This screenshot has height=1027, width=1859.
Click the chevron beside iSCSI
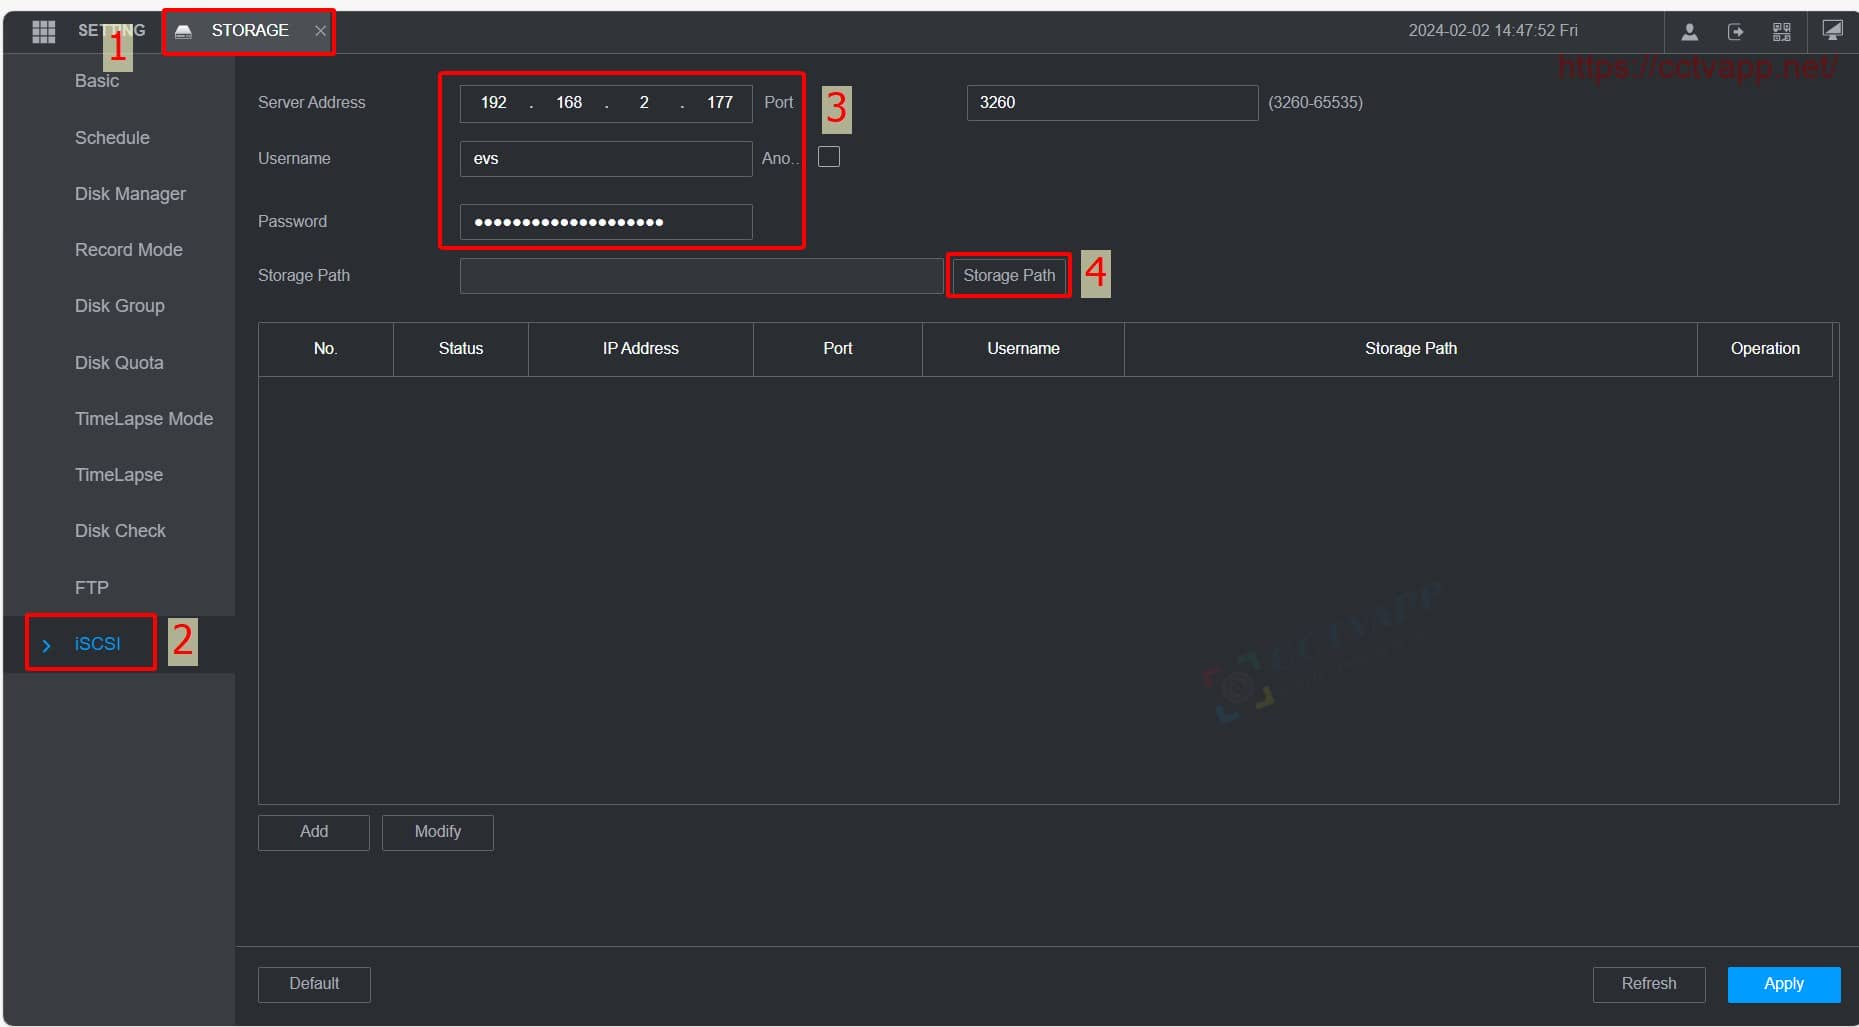click(x=46, y=645)
